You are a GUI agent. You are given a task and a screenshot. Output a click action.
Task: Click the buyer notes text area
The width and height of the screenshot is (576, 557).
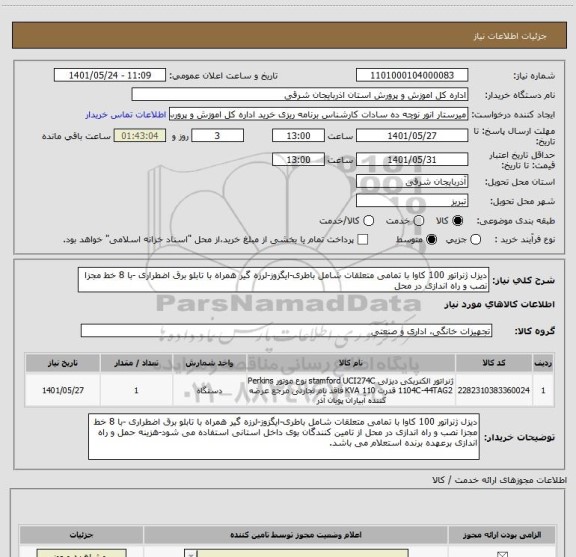coord(284,436)
